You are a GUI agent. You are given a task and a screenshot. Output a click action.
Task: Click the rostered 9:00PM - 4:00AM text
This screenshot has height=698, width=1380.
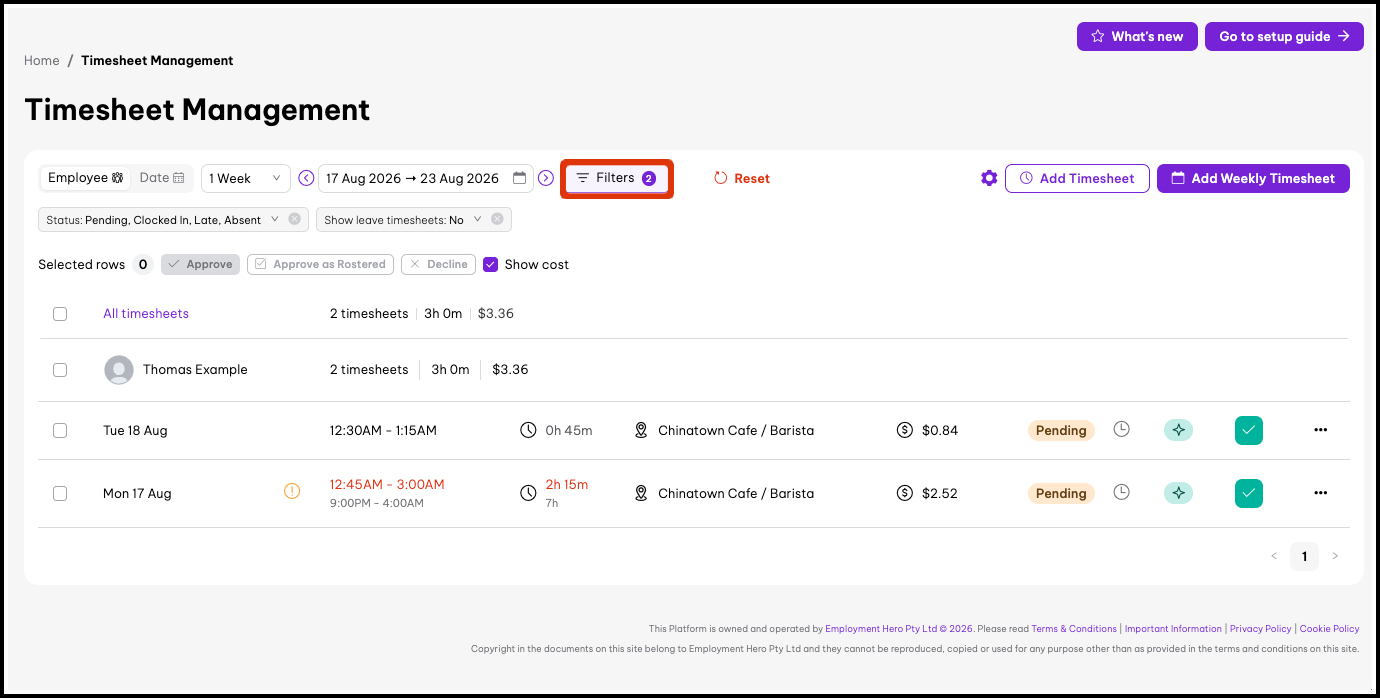click(x=377, y=503)
